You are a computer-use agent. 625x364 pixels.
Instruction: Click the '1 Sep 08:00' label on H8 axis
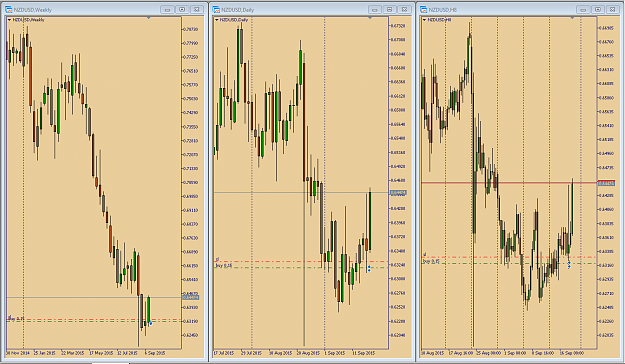pos(515,353)
